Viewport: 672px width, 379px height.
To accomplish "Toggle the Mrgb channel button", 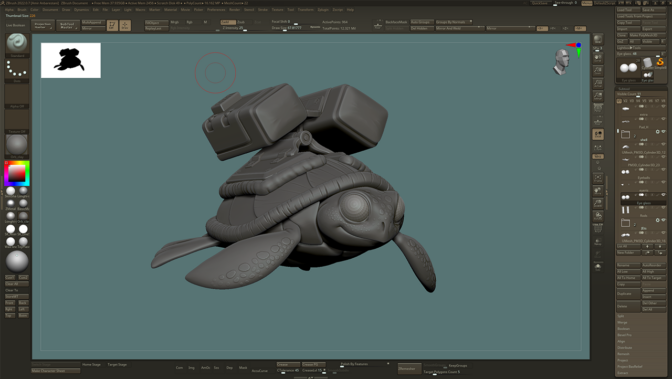I will 175,22.
